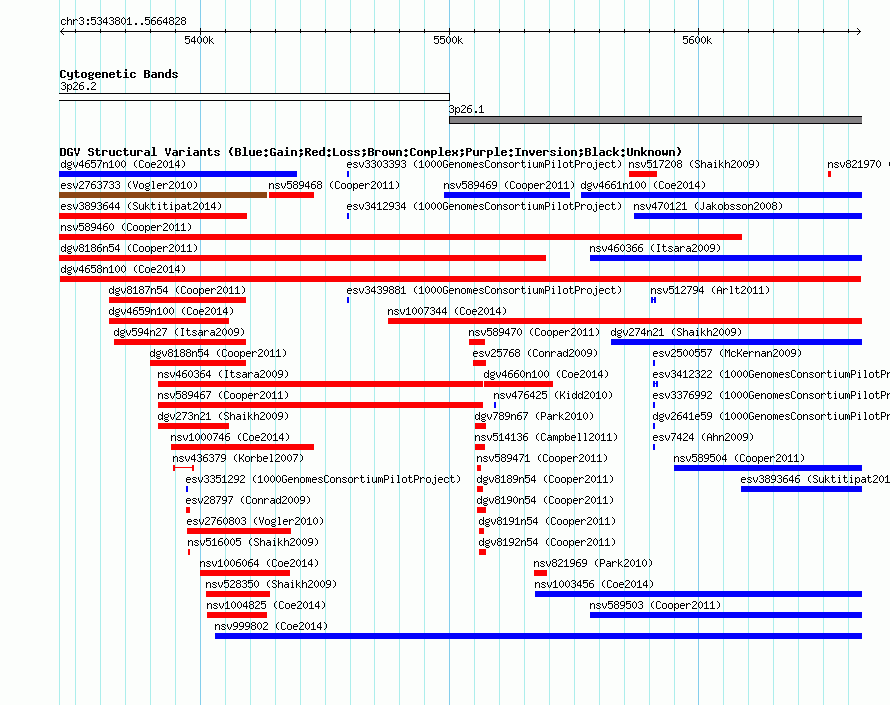Open the nsv589470 (Cooper2011) label
Screen dimensions: 890x705
[534, 333]
